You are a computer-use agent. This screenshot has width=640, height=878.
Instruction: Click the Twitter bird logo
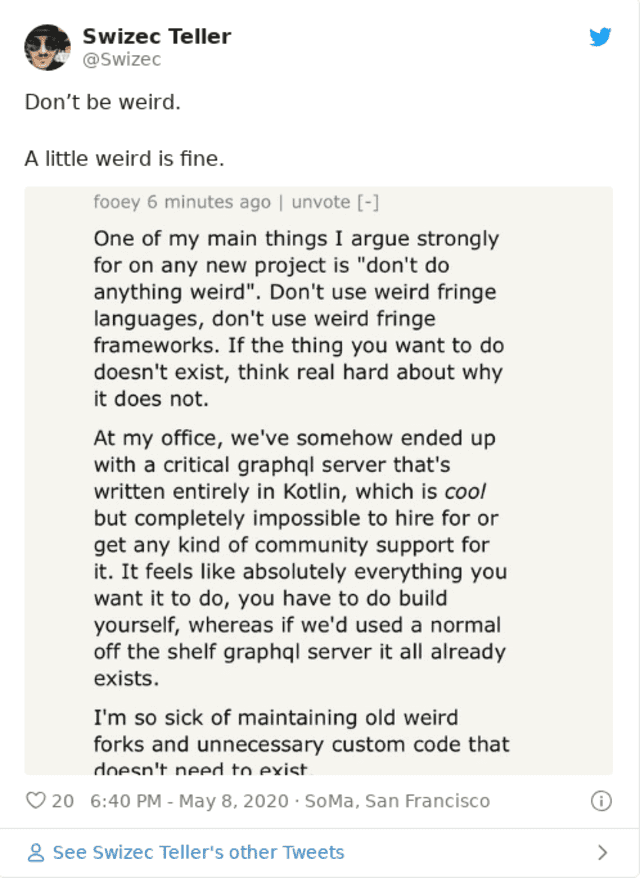[600, 38]
